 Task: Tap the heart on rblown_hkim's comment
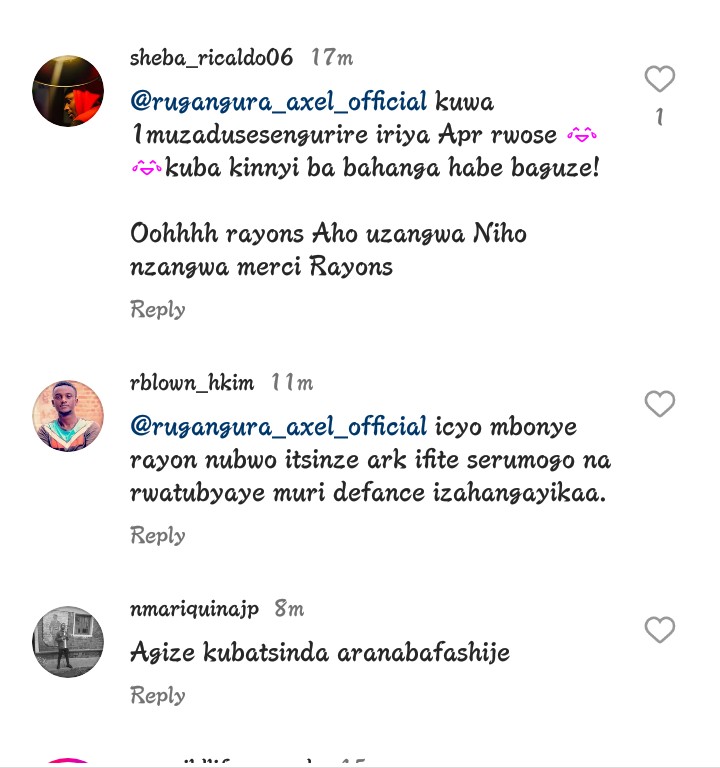660,404
